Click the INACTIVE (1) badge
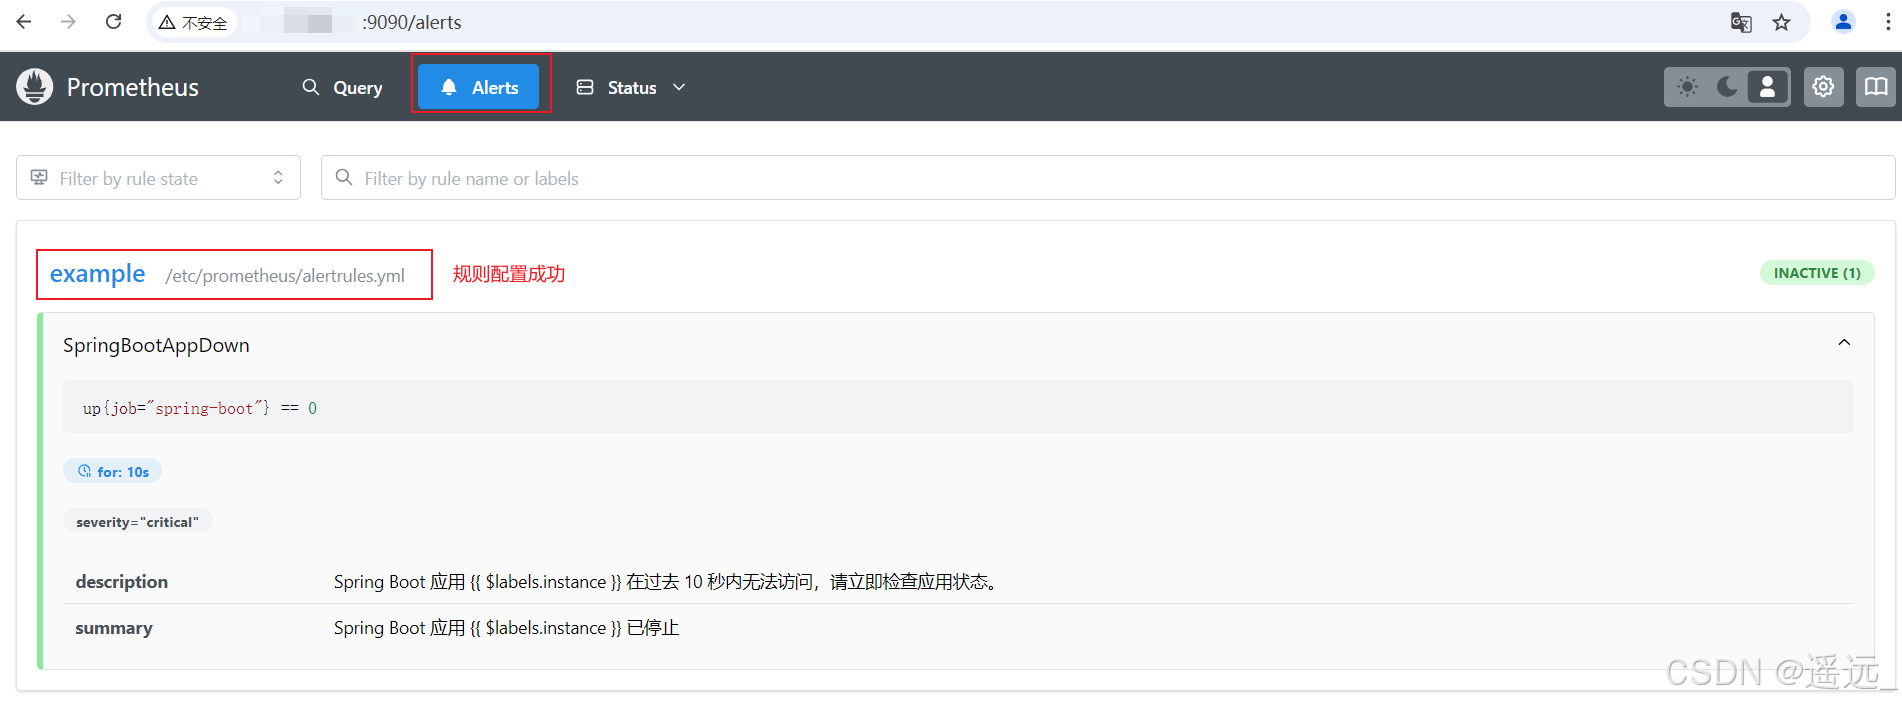Viewport: 1902px width, 704px height. 1817,273
